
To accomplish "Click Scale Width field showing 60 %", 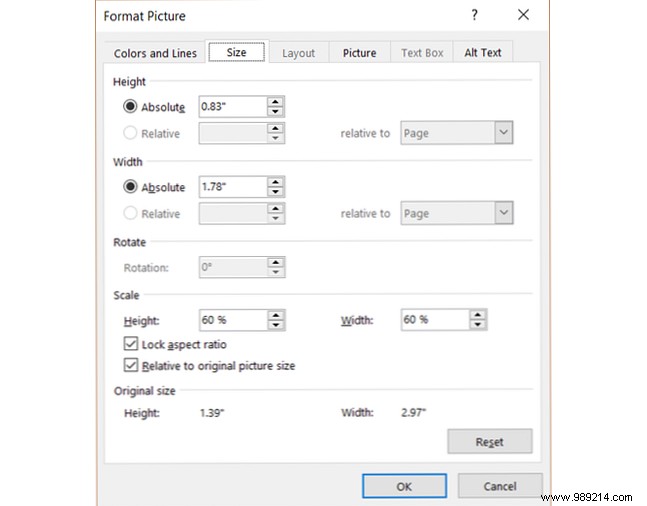I will (x=435, y=319).
